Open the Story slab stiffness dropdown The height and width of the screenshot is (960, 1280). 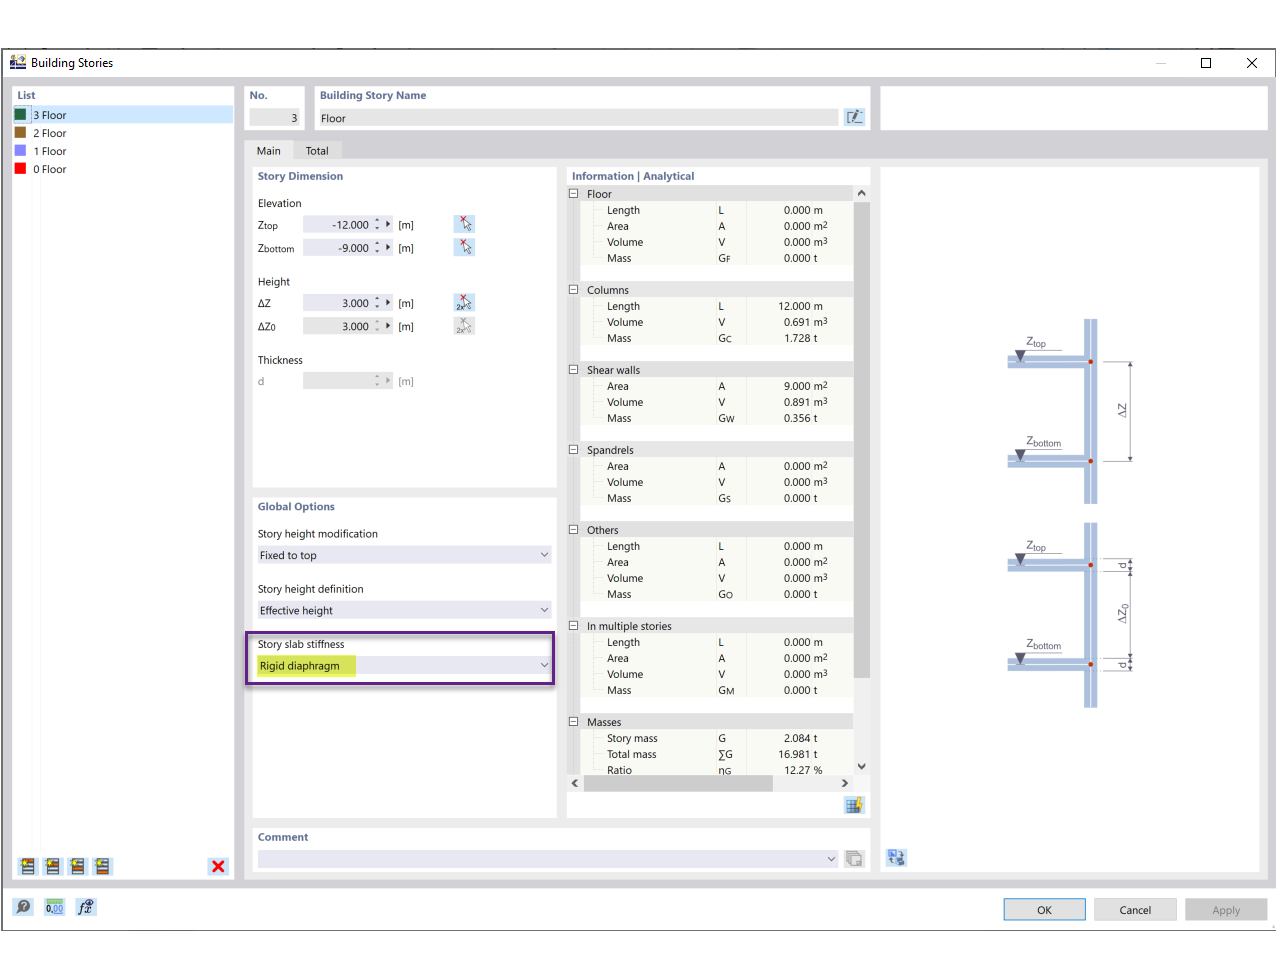click(x=404, y=665)
